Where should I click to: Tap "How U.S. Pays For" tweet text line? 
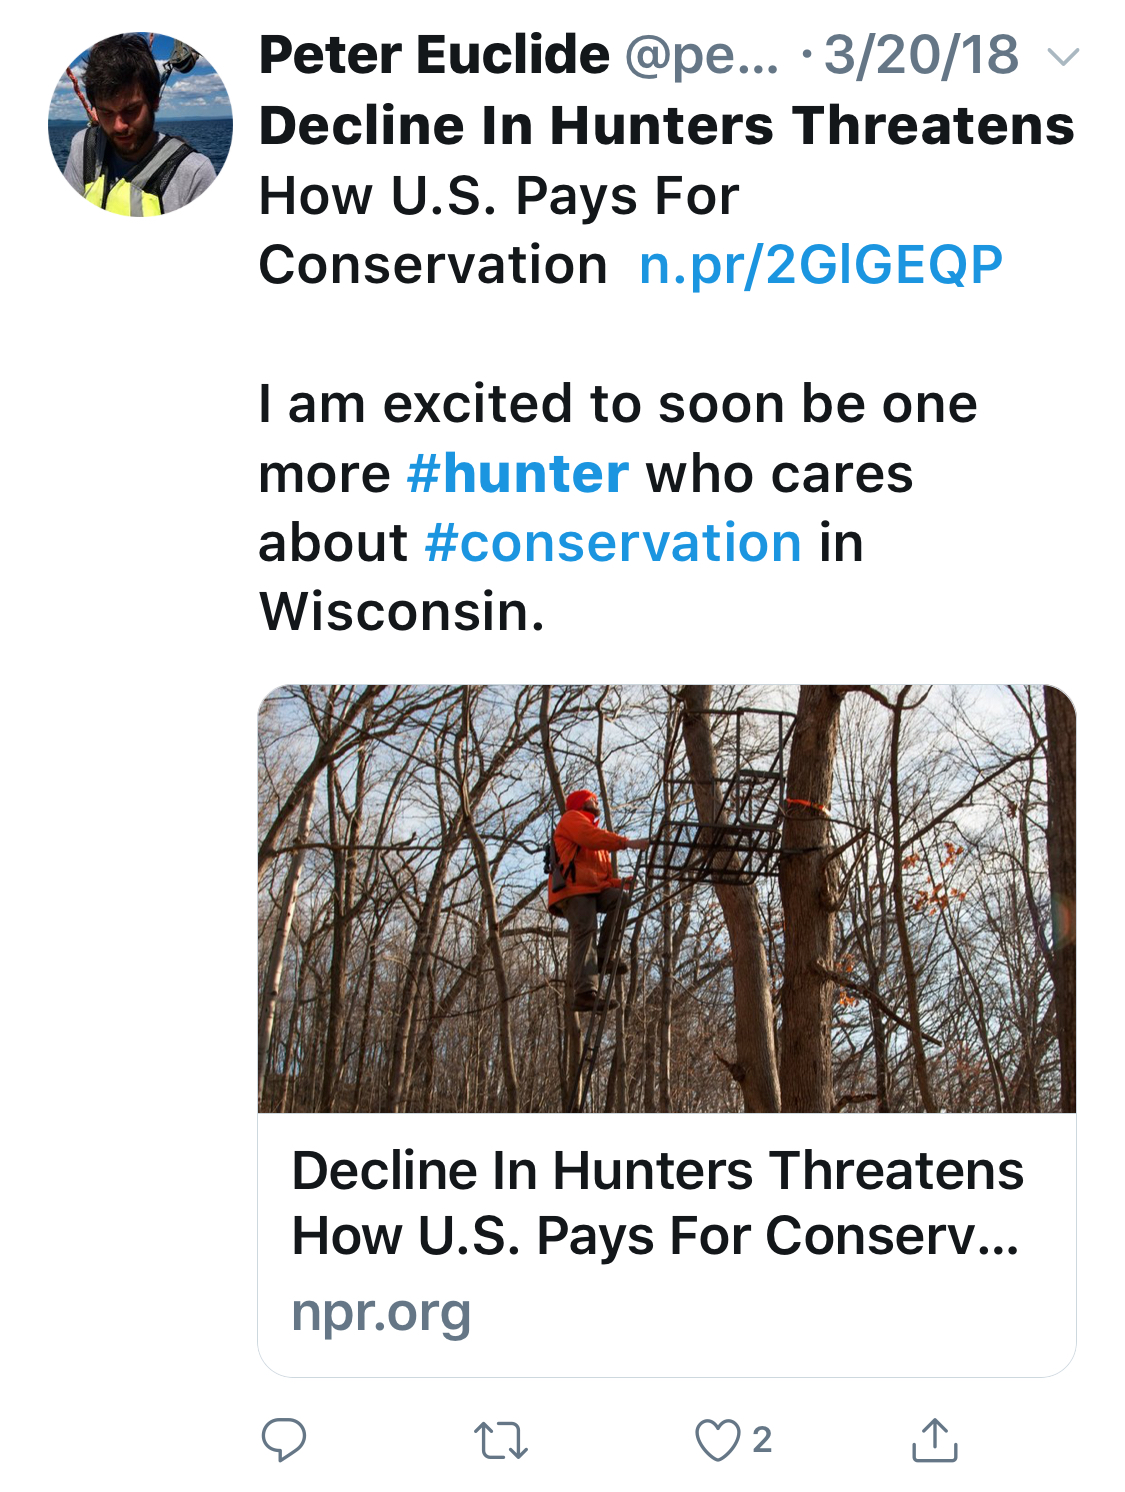point(498,196)
